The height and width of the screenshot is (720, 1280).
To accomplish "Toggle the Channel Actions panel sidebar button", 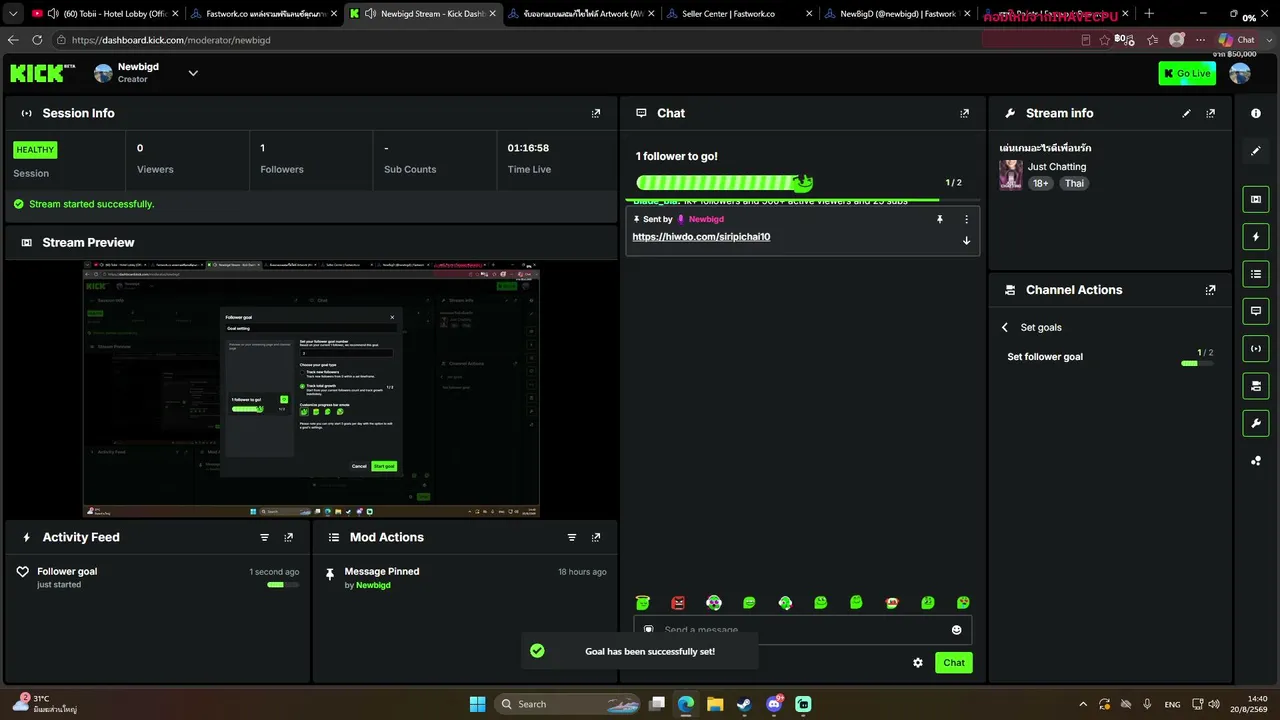I will 1256,386.
